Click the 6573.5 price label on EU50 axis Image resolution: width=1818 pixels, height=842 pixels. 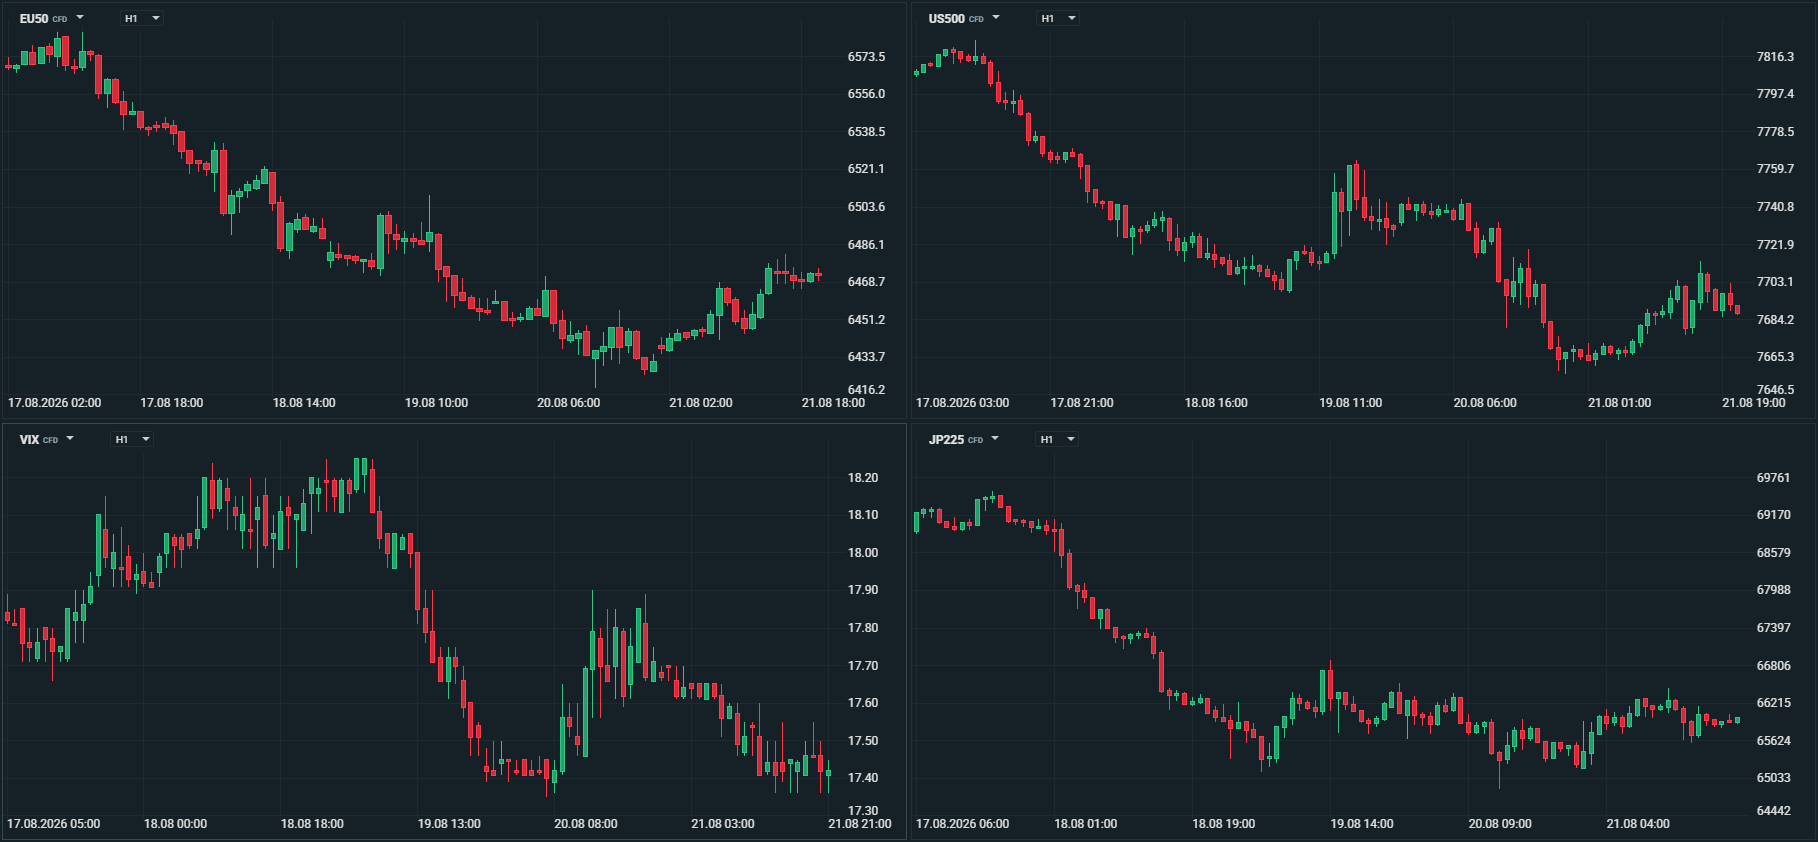click(866, 57)
